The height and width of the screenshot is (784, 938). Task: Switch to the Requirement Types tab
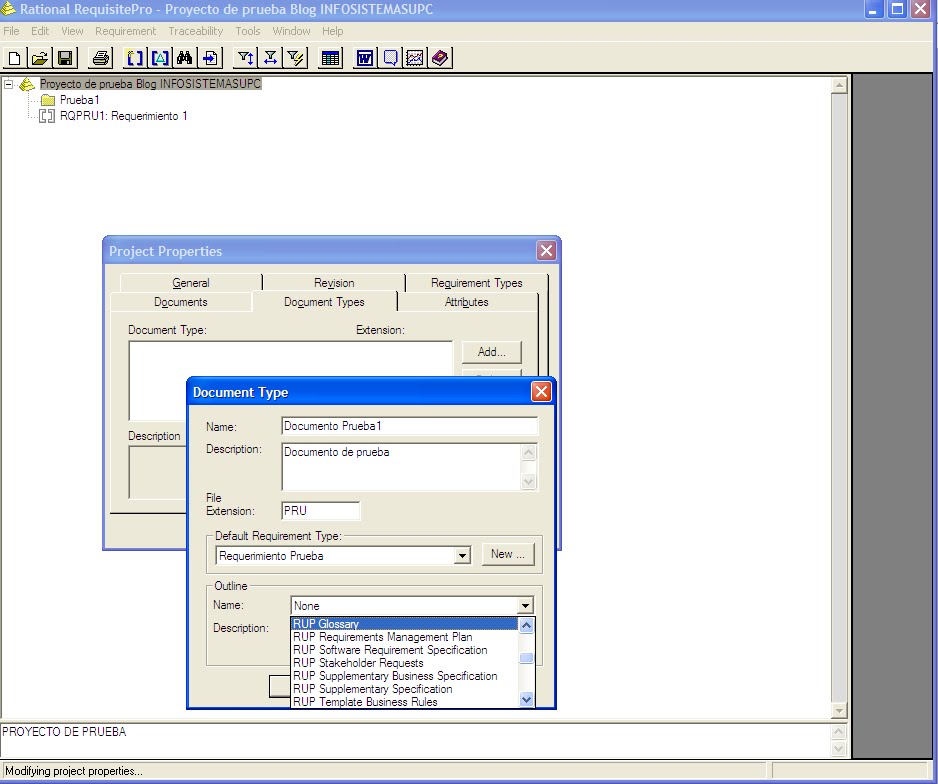point(477,283)
